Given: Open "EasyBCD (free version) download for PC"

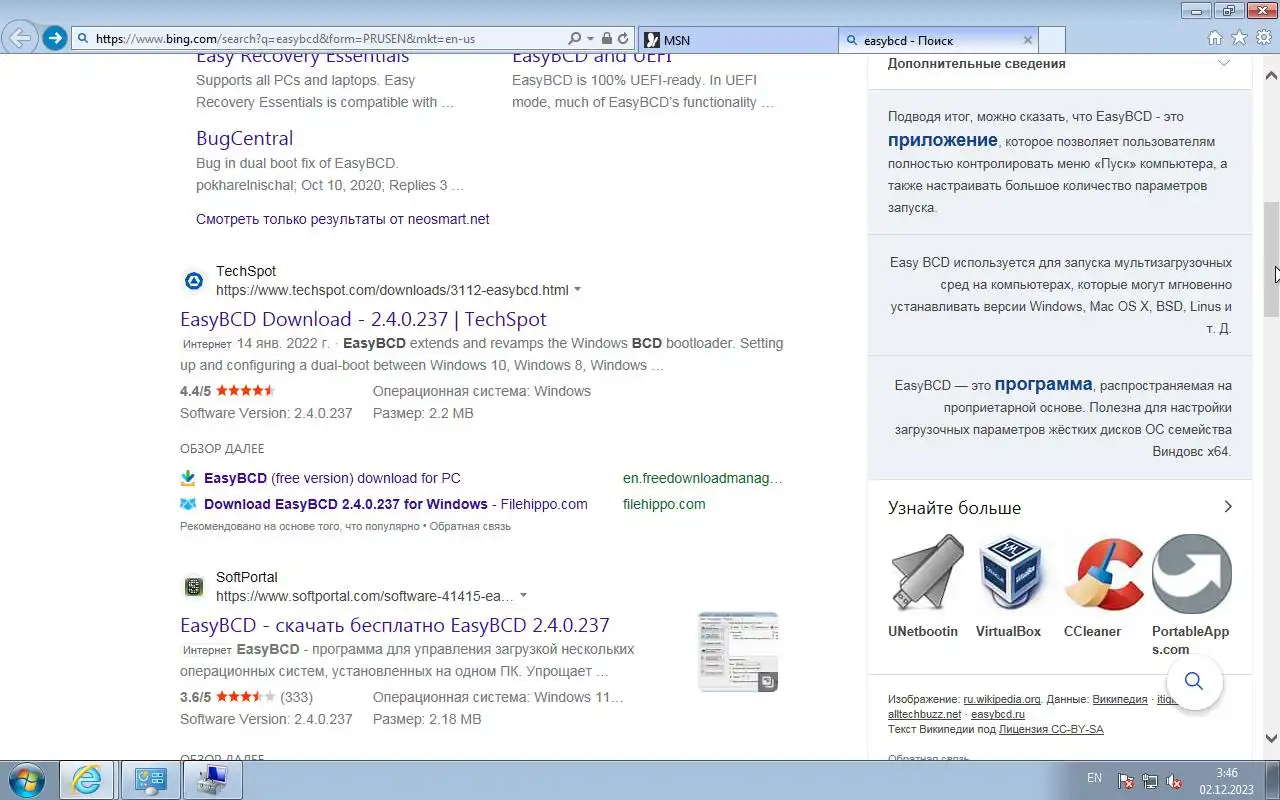Looking at the screenshot, I should tap(332, 478).
